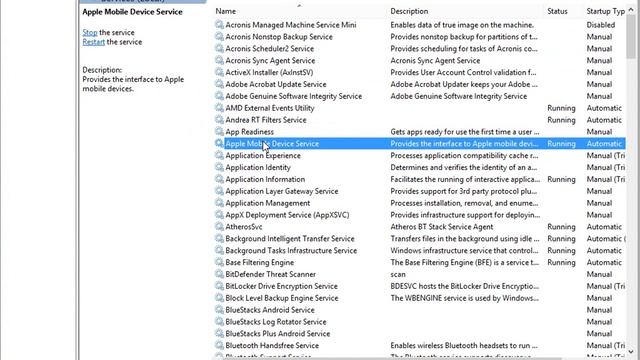Click 'Provides nonstop backup for partitions' description
Screen dimensions: 640x360
click(x=464, y=37)
